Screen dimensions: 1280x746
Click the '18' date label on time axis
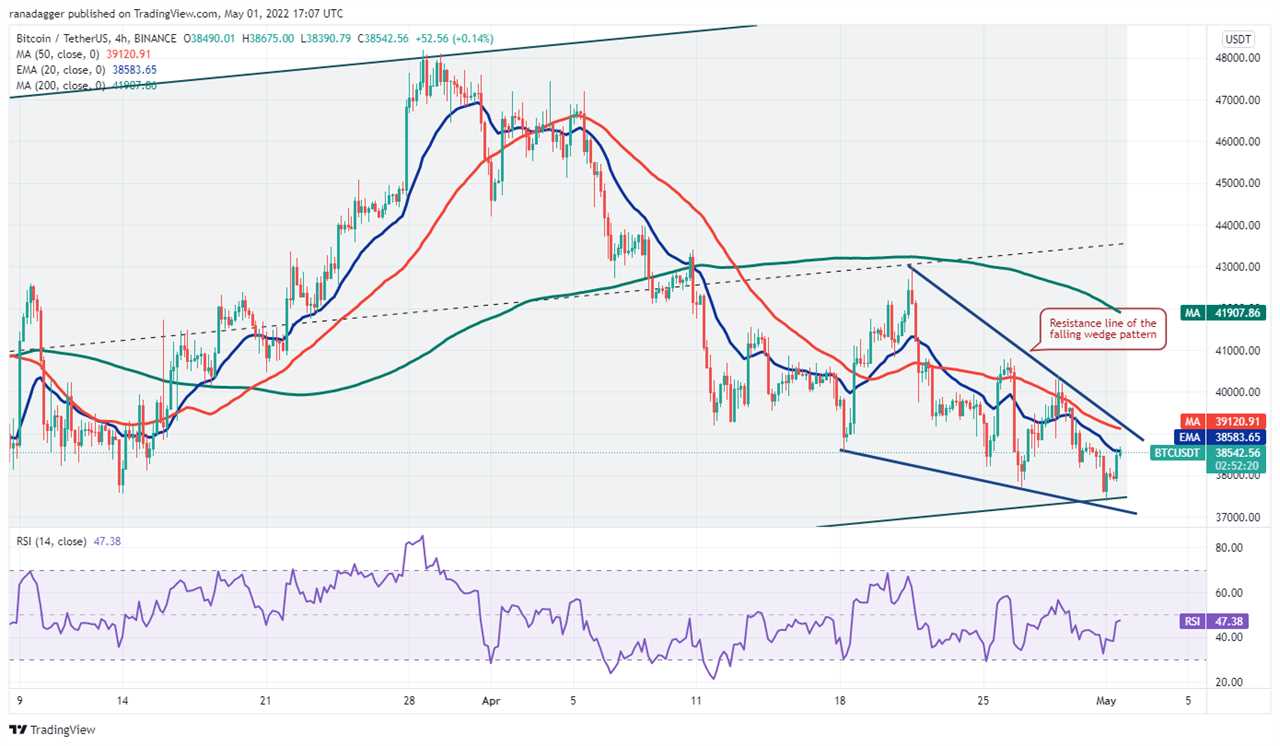click(x=840, y=700)
